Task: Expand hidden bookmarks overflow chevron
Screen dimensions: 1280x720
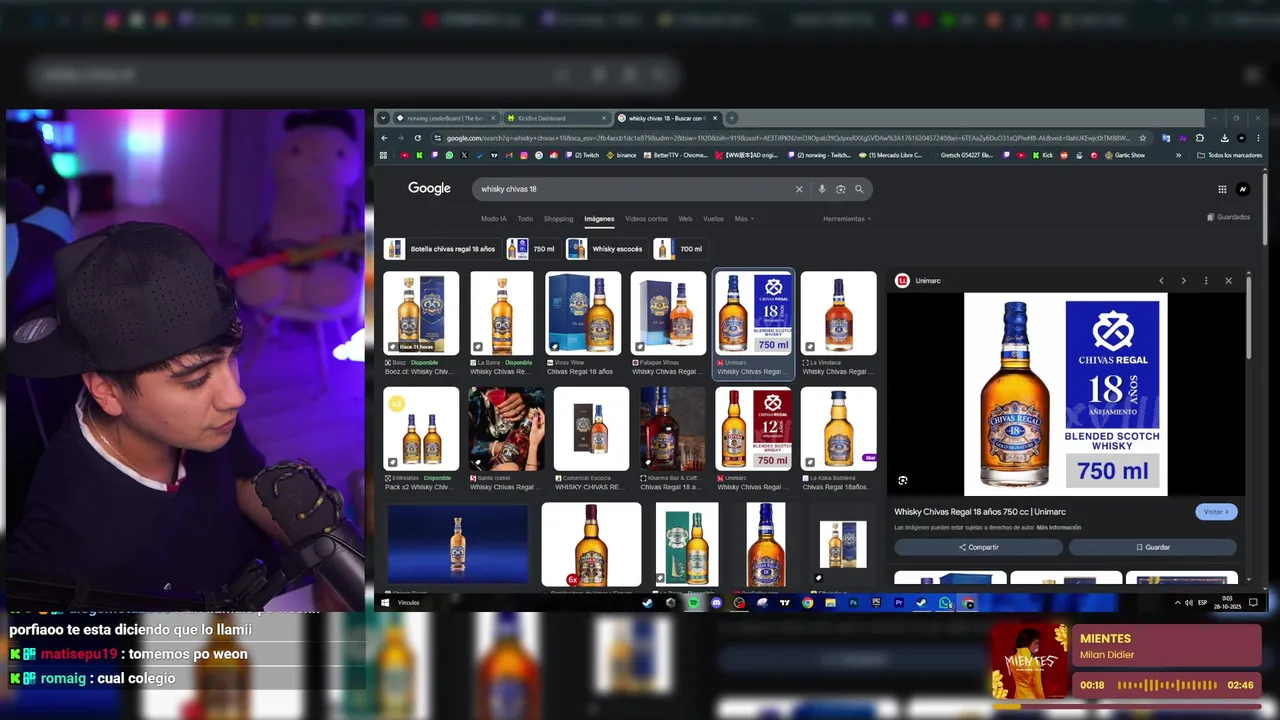Action: [x=1178, y=155]
